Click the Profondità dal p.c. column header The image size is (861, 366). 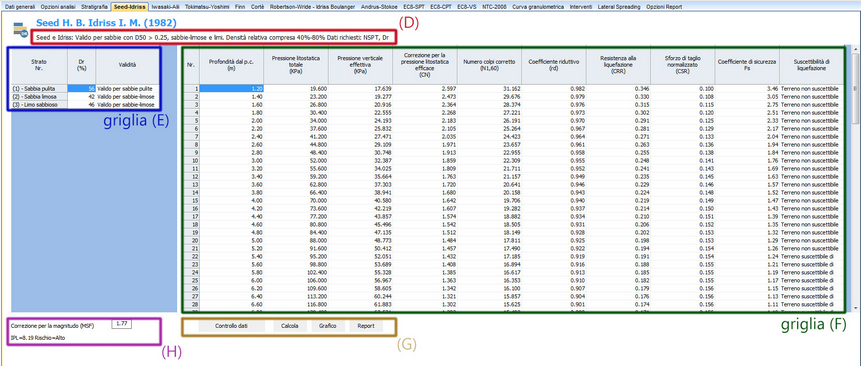click(231, 65)
